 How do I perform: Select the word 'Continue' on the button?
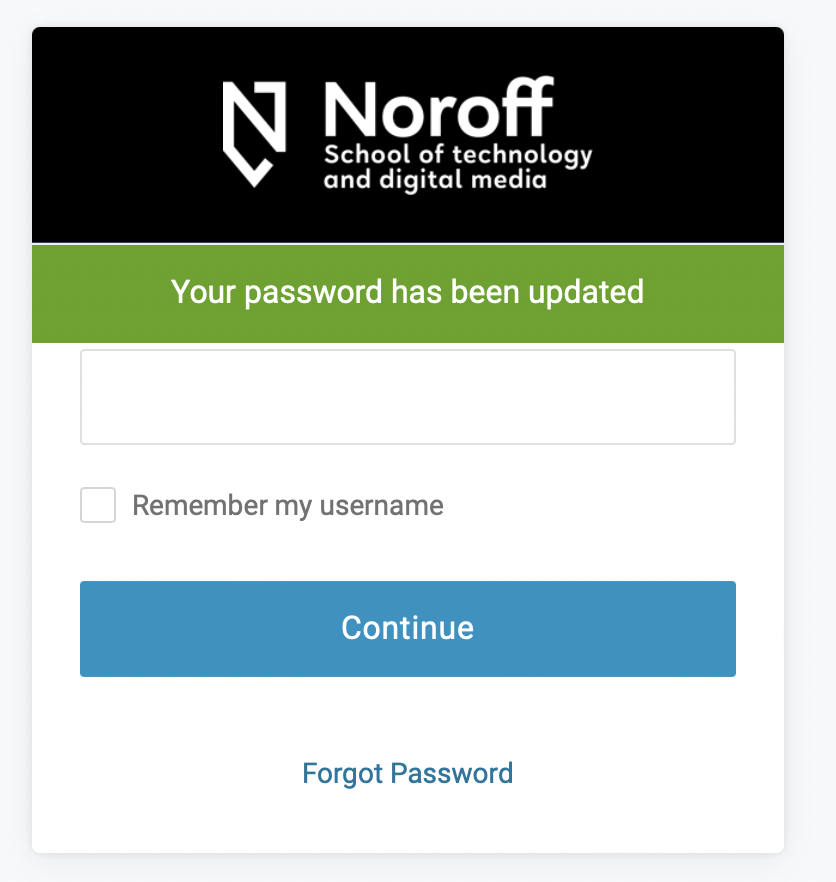coord(407,628)
